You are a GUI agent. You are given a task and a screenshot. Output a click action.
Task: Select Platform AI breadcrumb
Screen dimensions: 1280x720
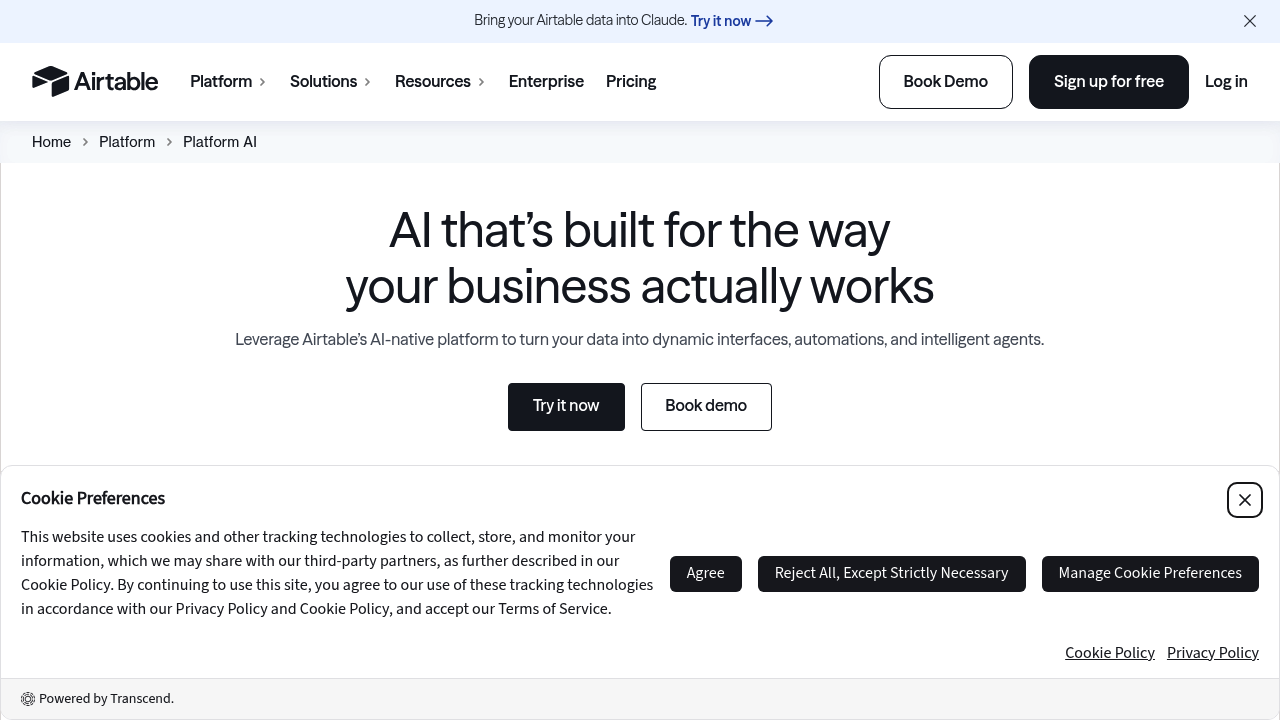(x=220, y=142)
